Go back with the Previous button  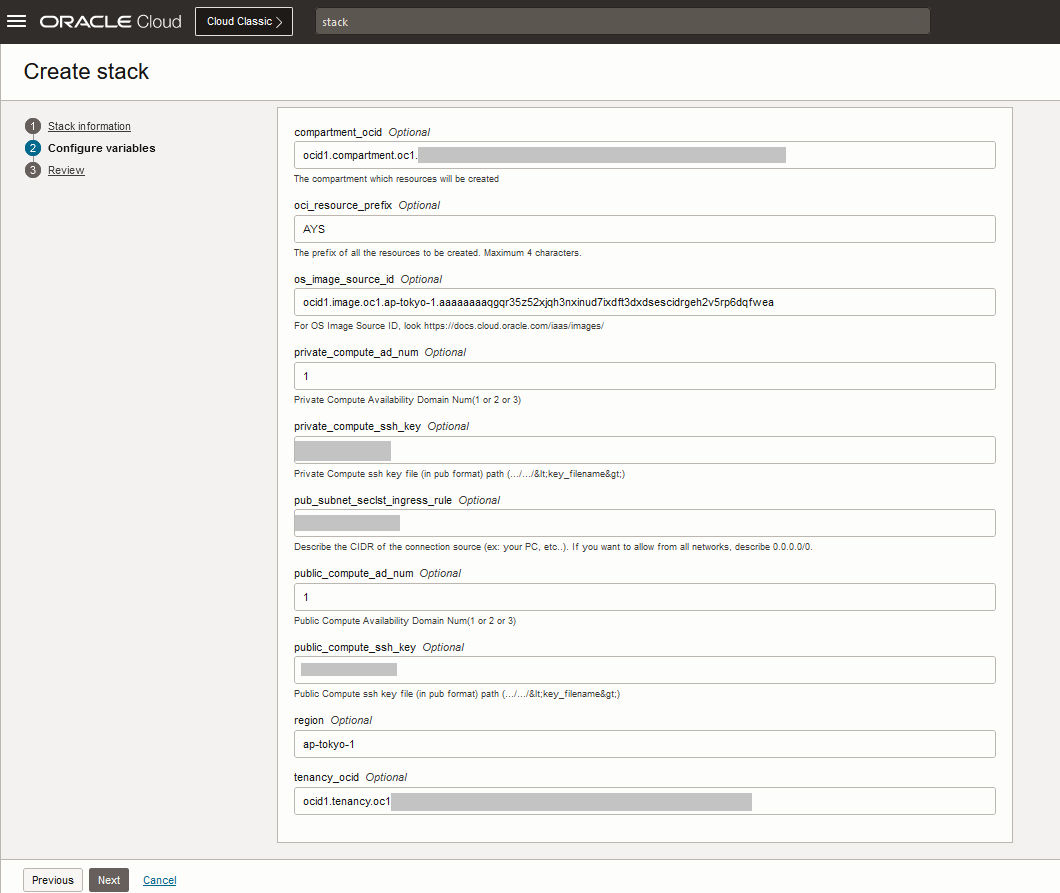53,880
